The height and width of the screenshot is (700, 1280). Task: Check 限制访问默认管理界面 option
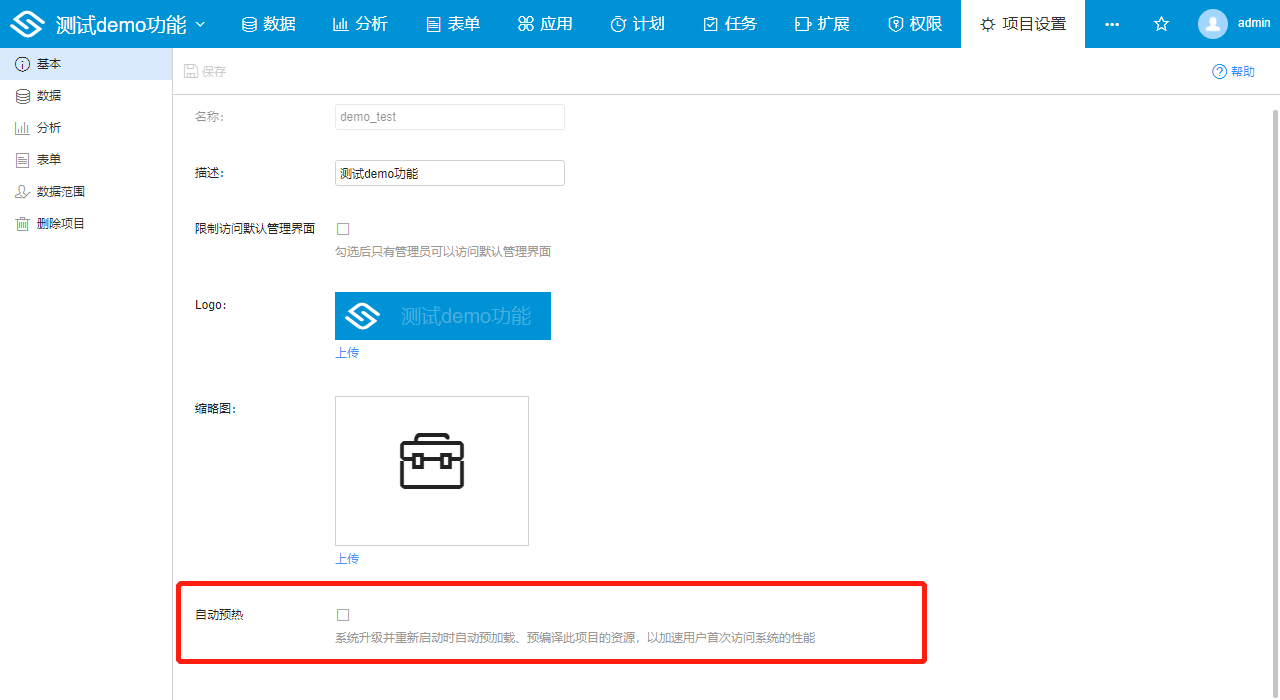click(343, 228)
